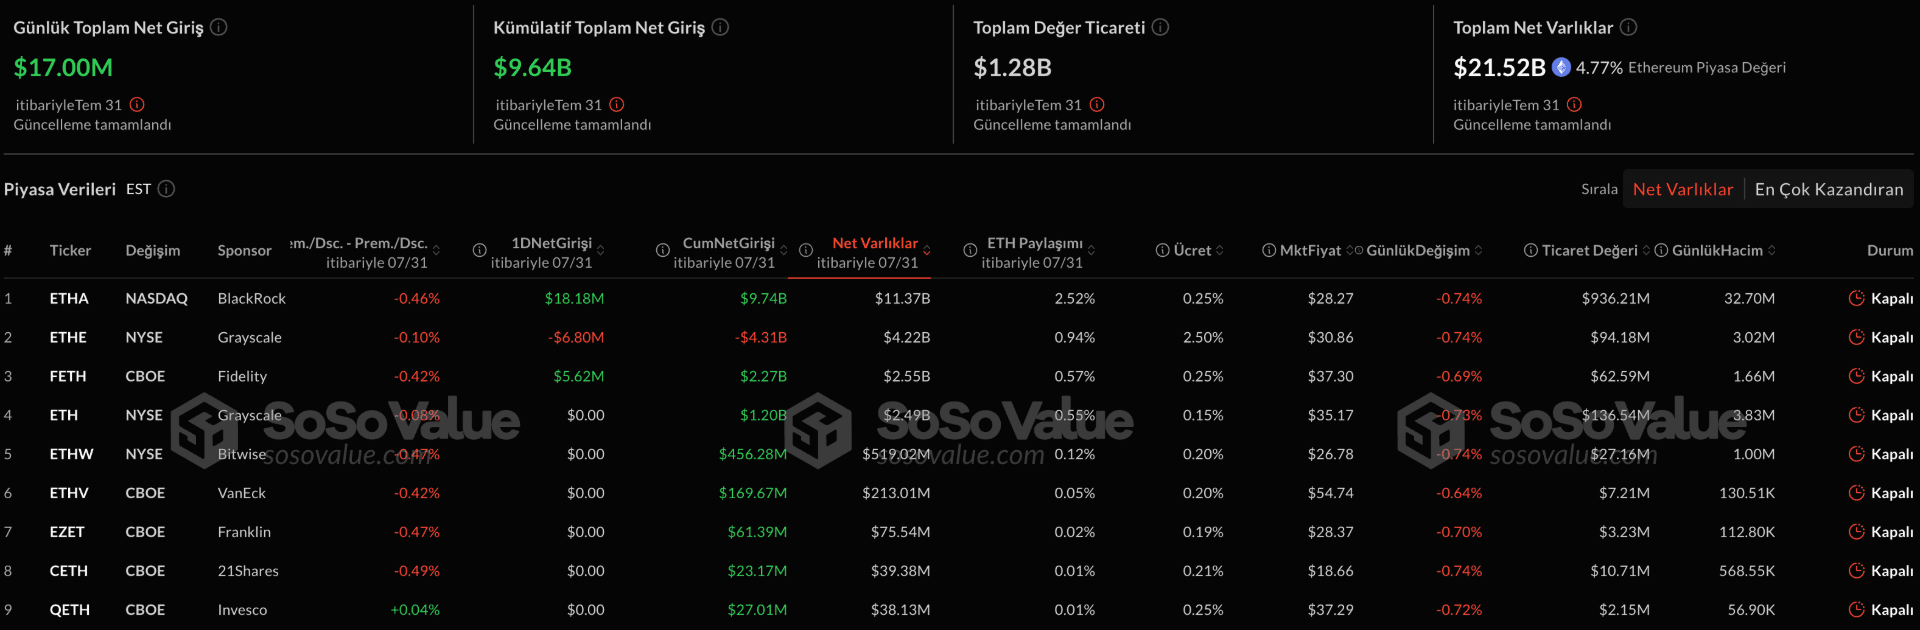Image resolution: width=1920 pixels, height=630 pixels.
Task: Click the Kapalı clock icon in EZET row
Action: [1857, 532]
